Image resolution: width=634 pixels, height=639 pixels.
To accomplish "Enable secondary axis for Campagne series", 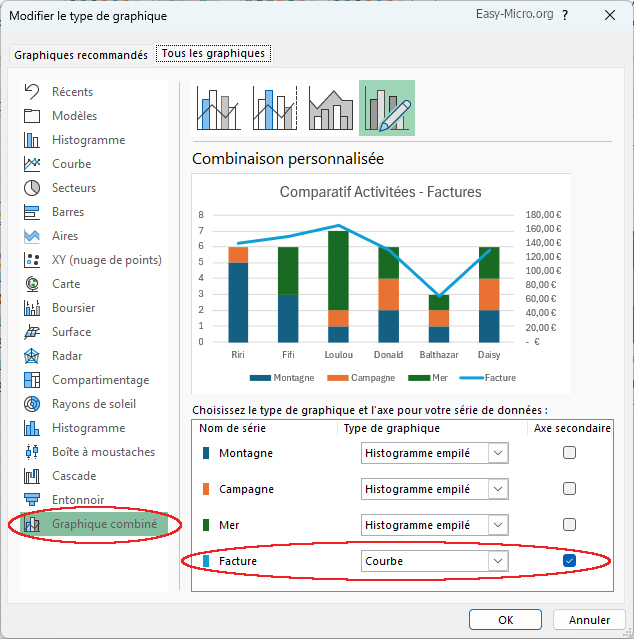I will pyautogui.click(x=569, y=488).
